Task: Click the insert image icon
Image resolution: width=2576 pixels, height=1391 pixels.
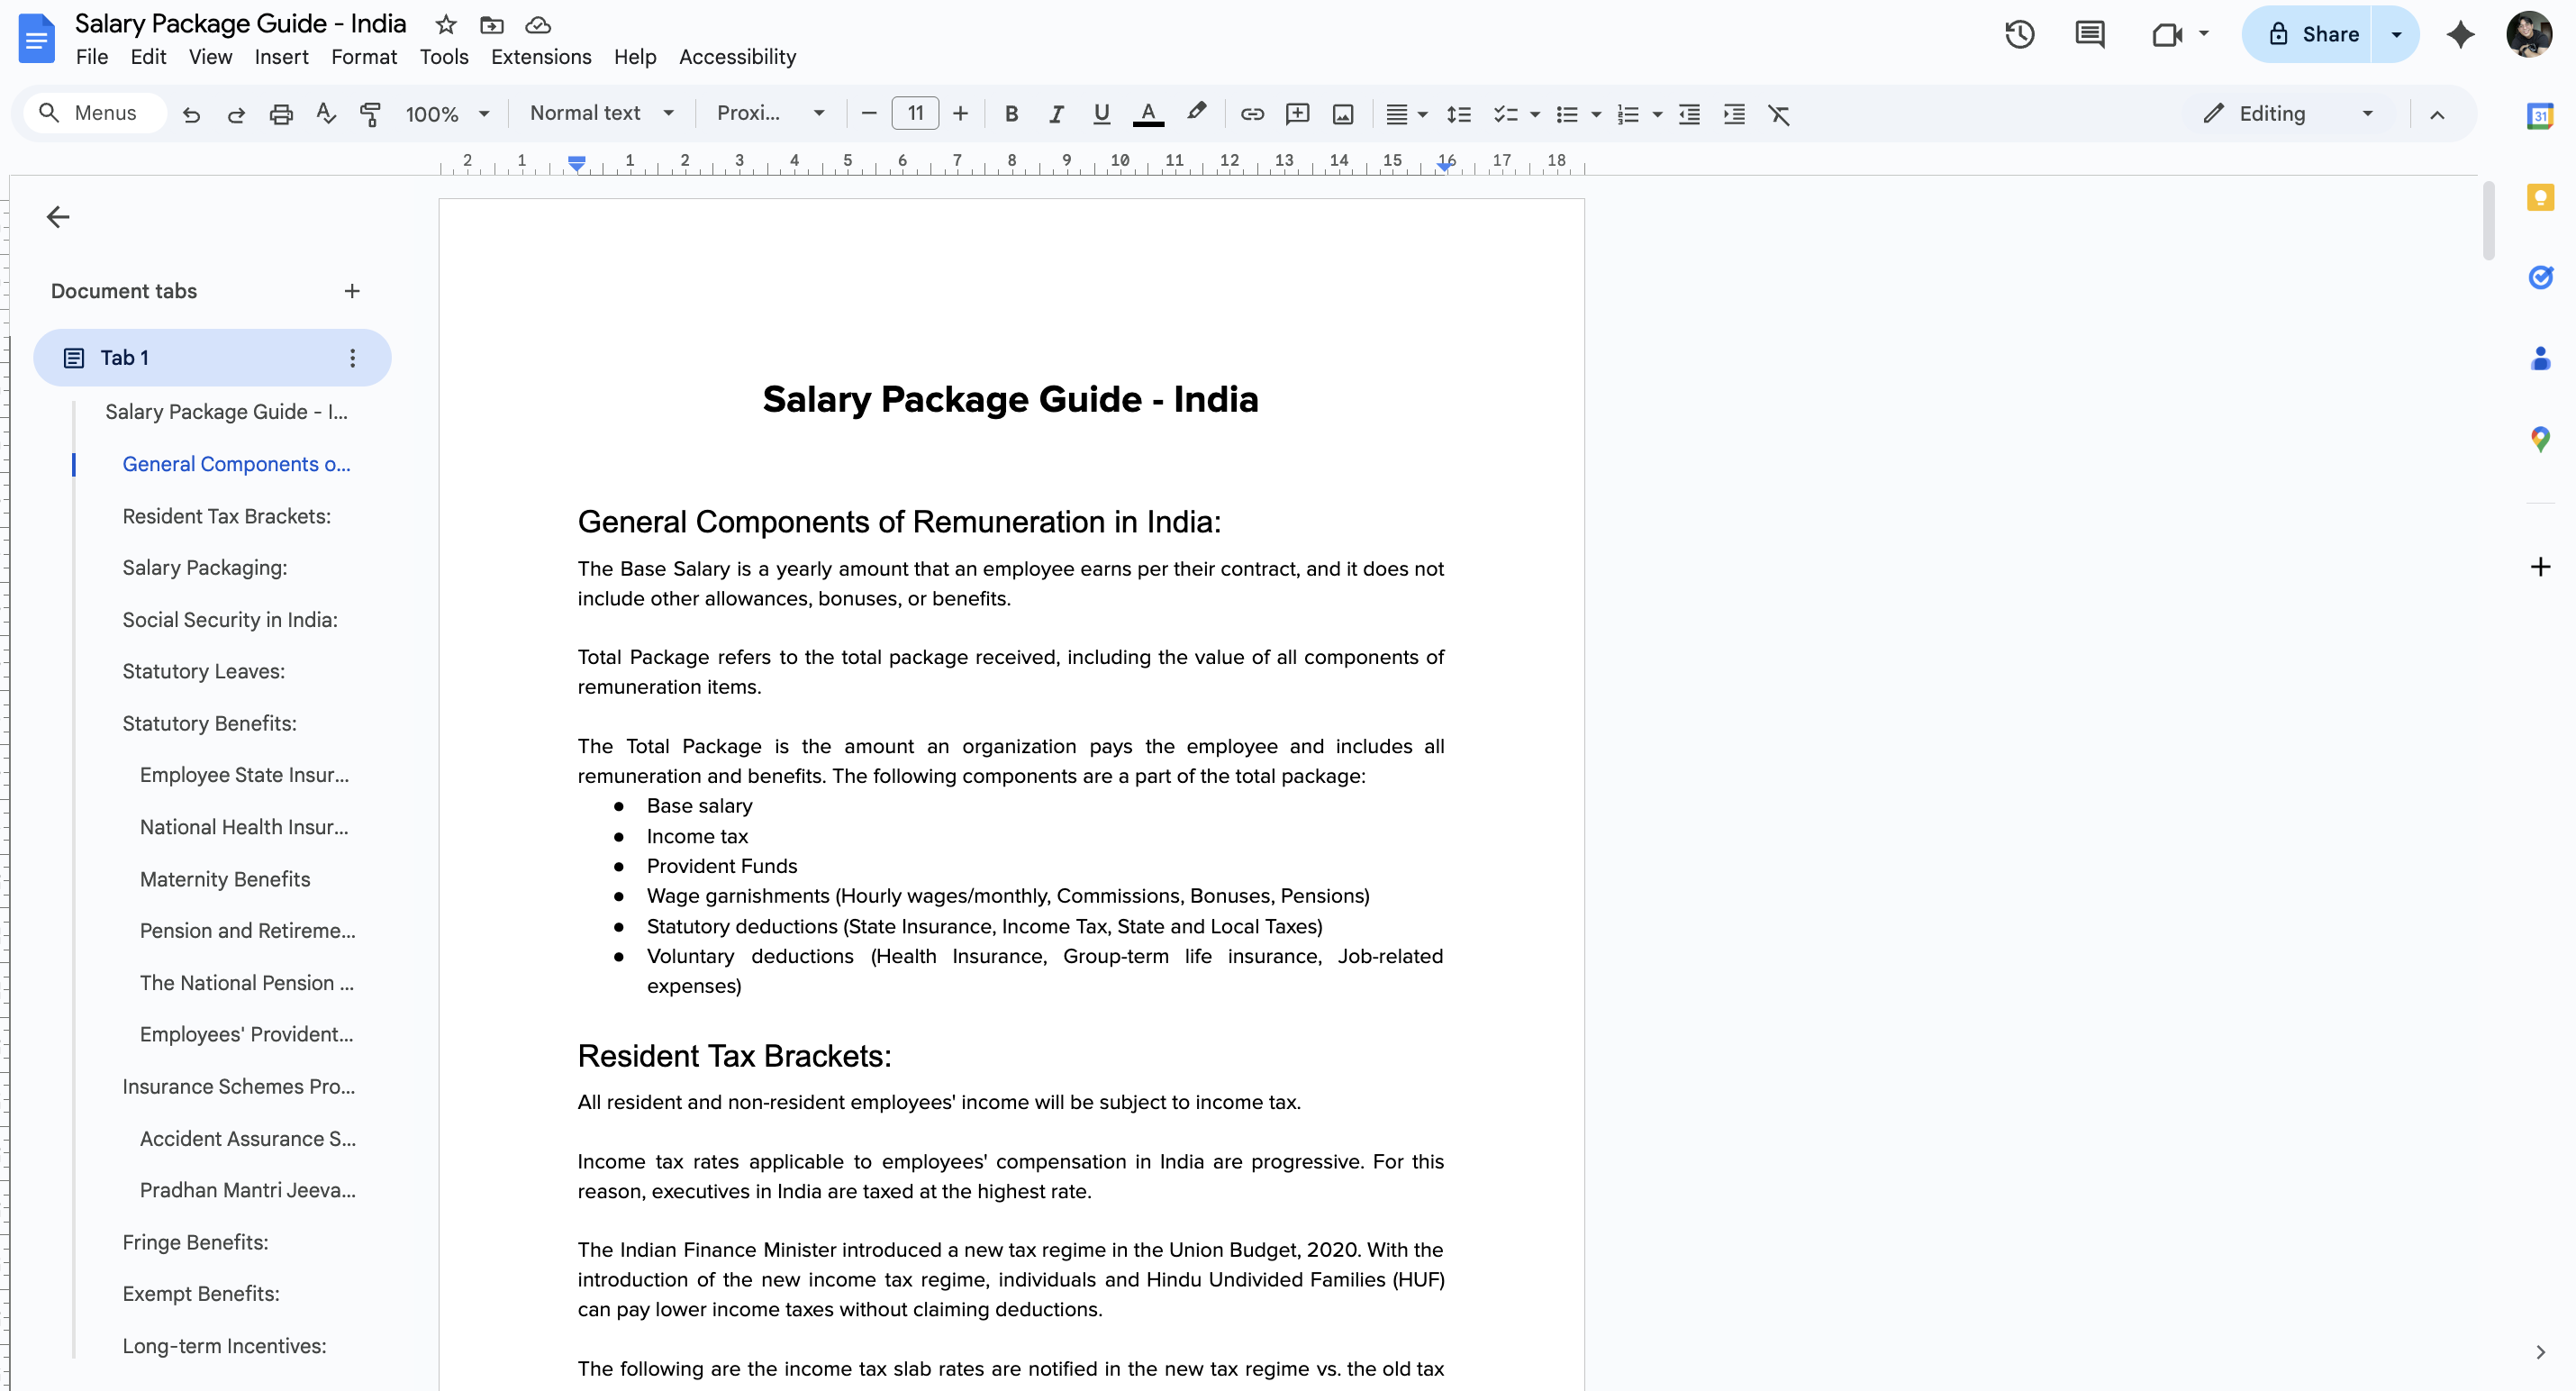Action: [1342, 114]
